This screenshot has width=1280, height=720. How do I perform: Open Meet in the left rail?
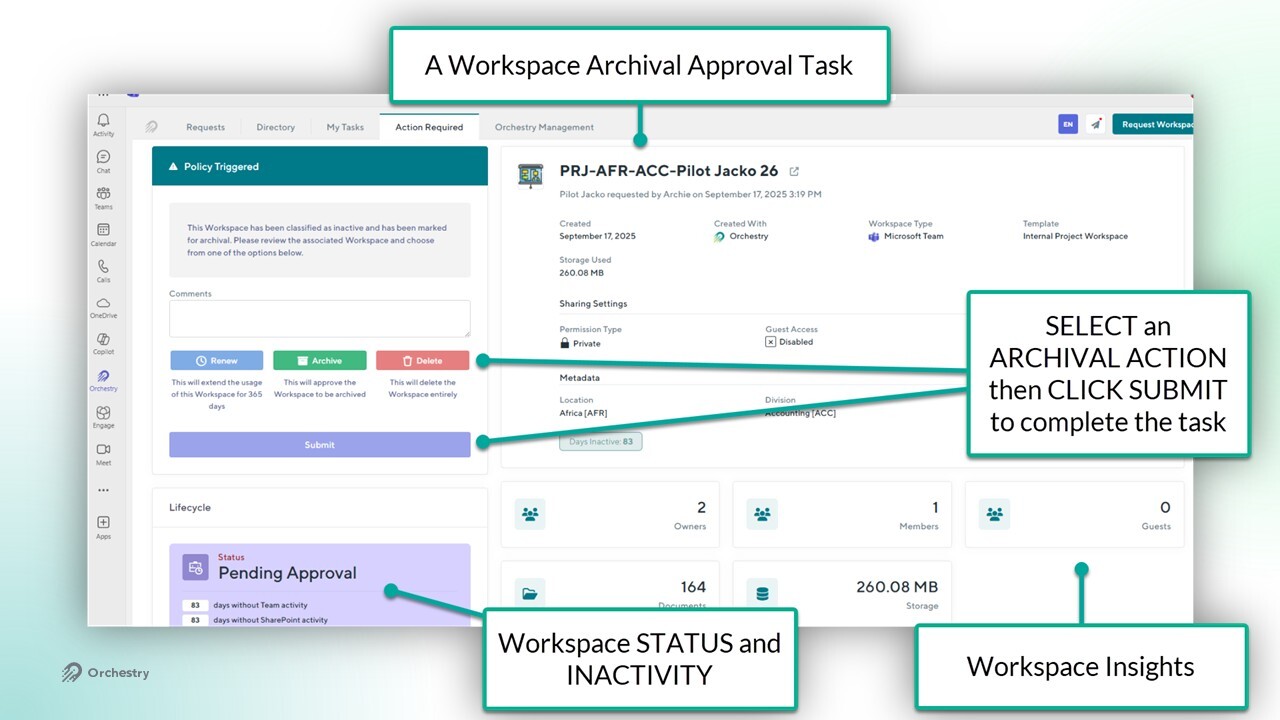coord(103,454)
